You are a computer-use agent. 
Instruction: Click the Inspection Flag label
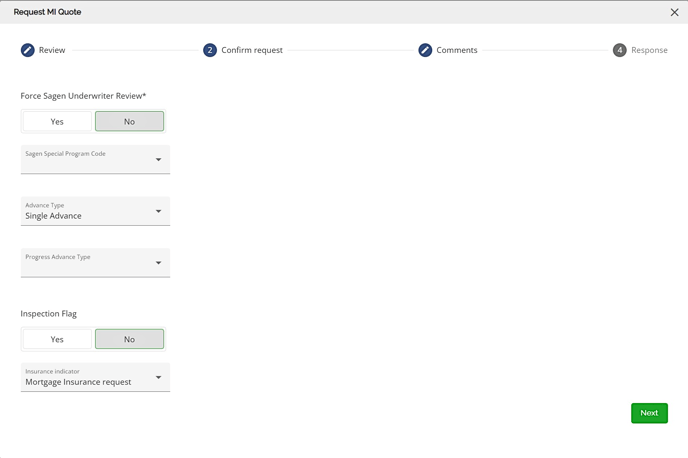tap(48, 314)
